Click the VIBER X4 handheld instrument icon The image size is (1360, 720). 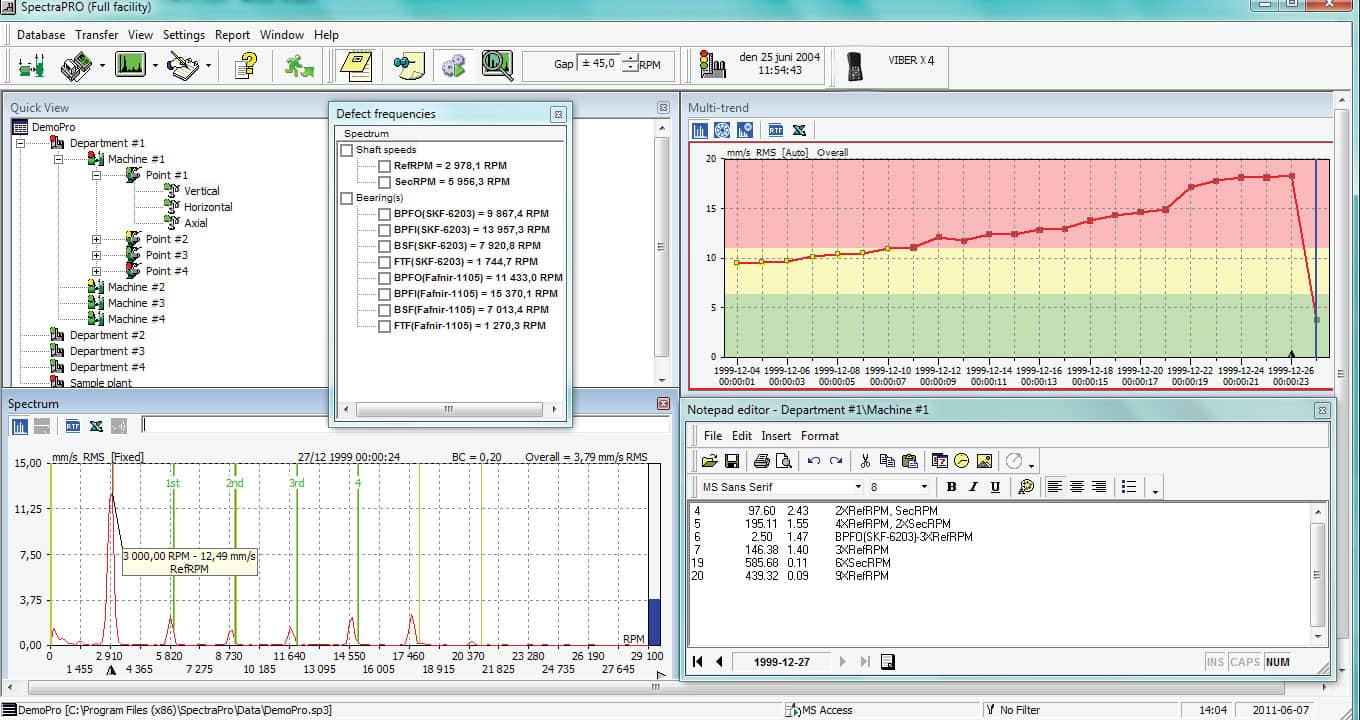(x=854, y=66)
